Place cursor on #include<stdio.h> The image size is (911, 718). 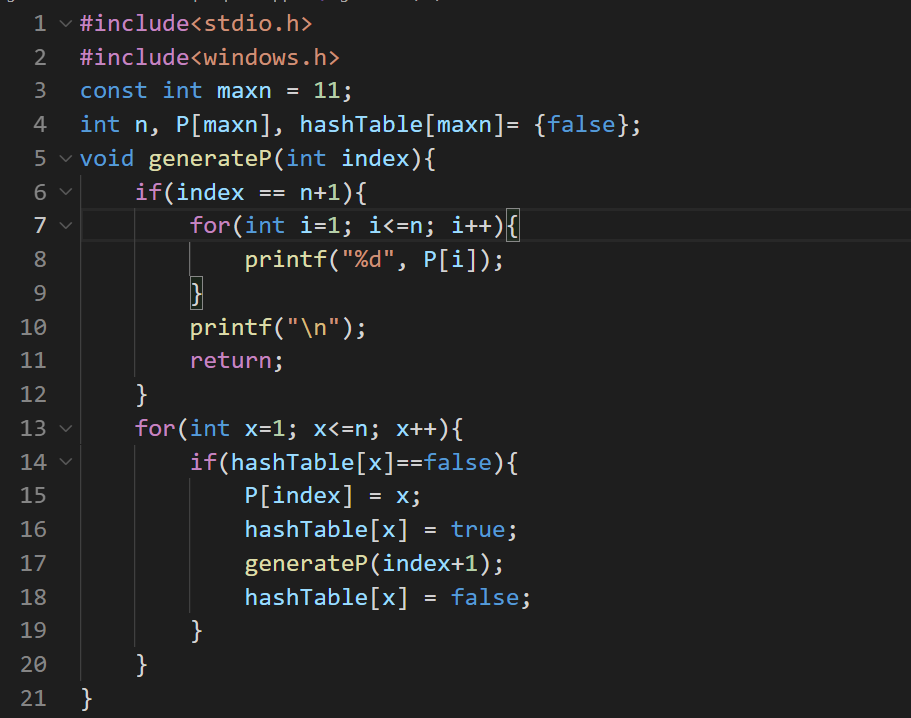click(196, 24)
